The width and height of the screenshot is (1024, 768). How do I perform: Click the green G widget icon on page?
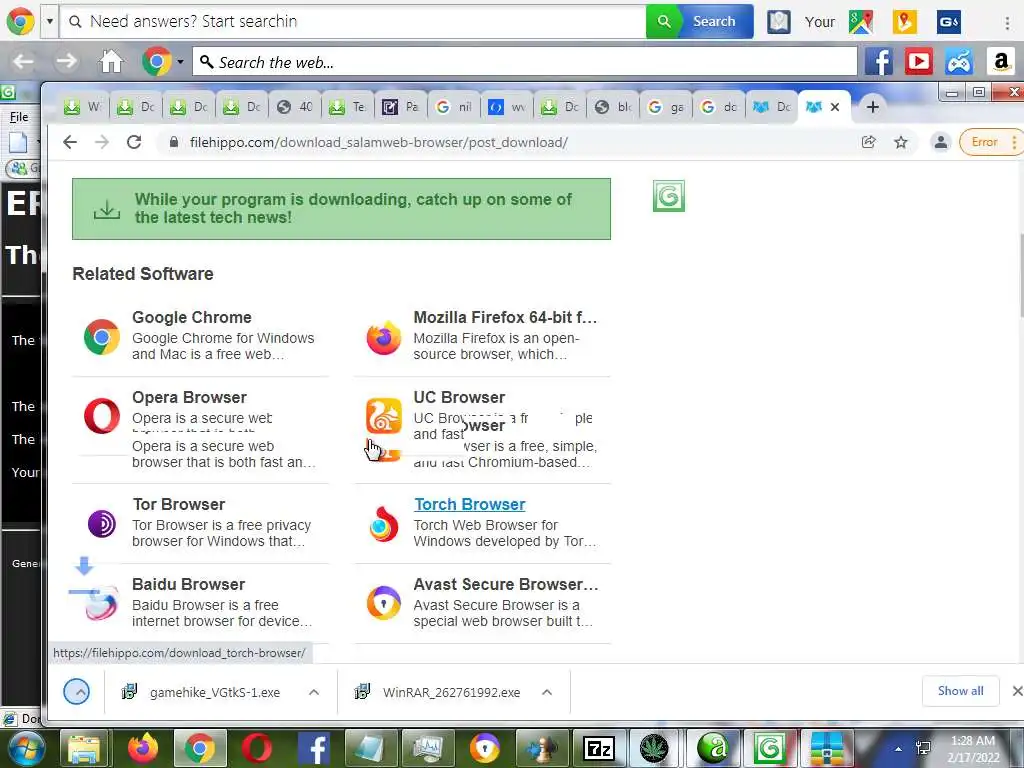coord(669,196)
